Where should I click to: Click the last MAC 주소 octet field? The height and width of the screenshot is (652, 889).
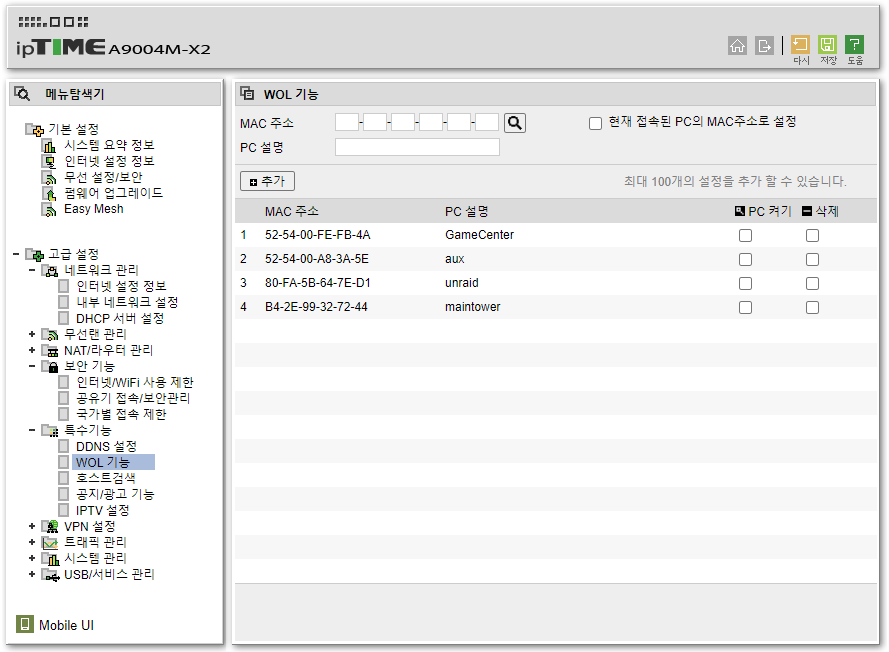[x=487, y=122]
